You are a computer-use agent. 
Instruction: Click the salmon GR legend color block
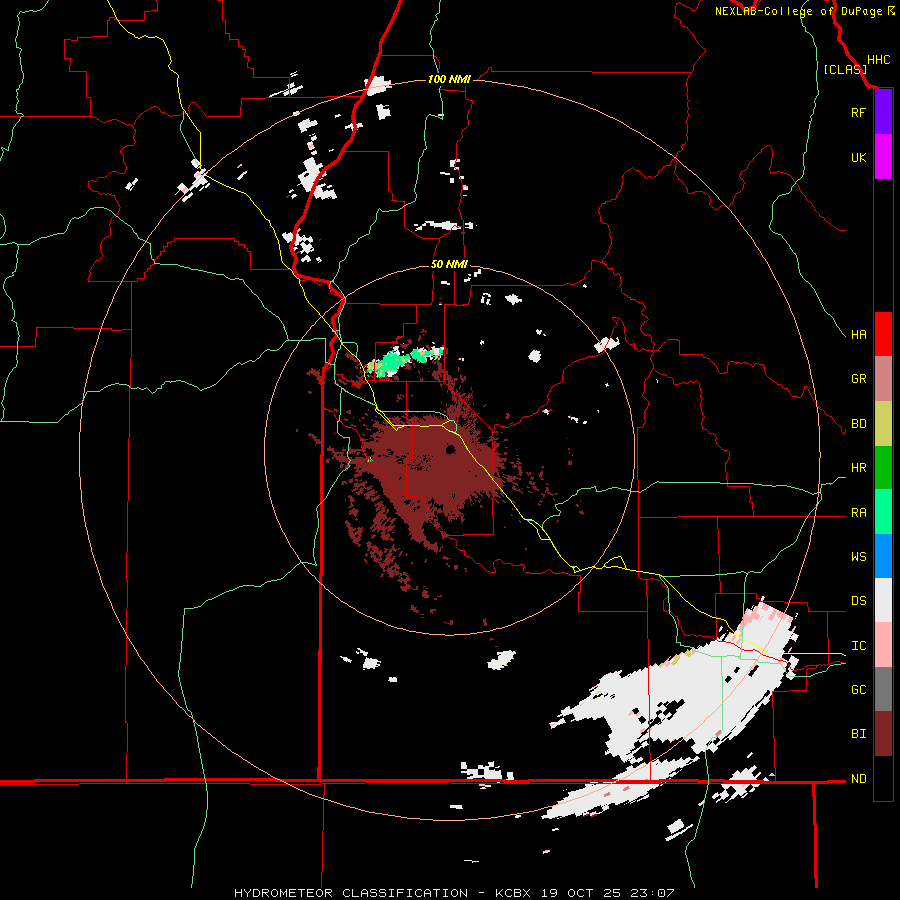point(883,379)
